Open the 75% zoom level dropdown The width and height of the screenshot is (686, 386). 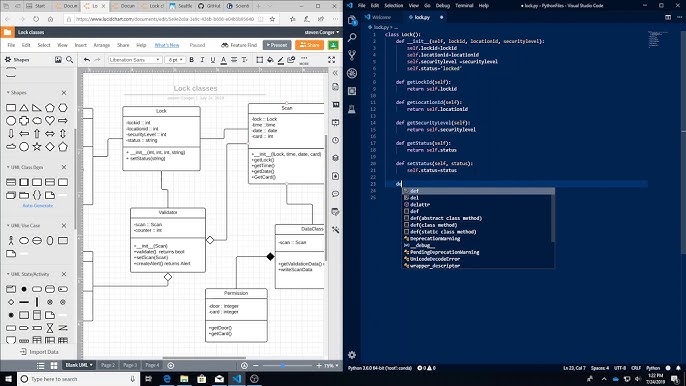[x=331, y=365]
